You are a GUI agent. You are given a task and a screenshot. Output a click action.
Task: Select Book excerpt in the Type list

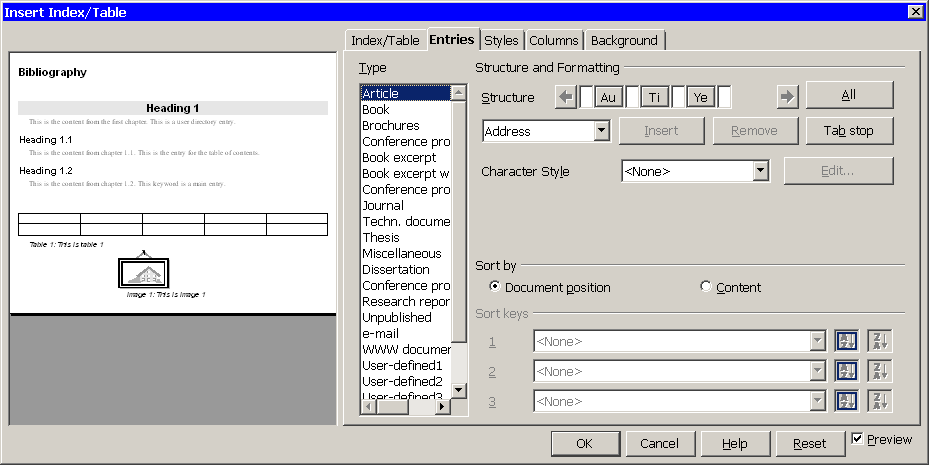406,158
